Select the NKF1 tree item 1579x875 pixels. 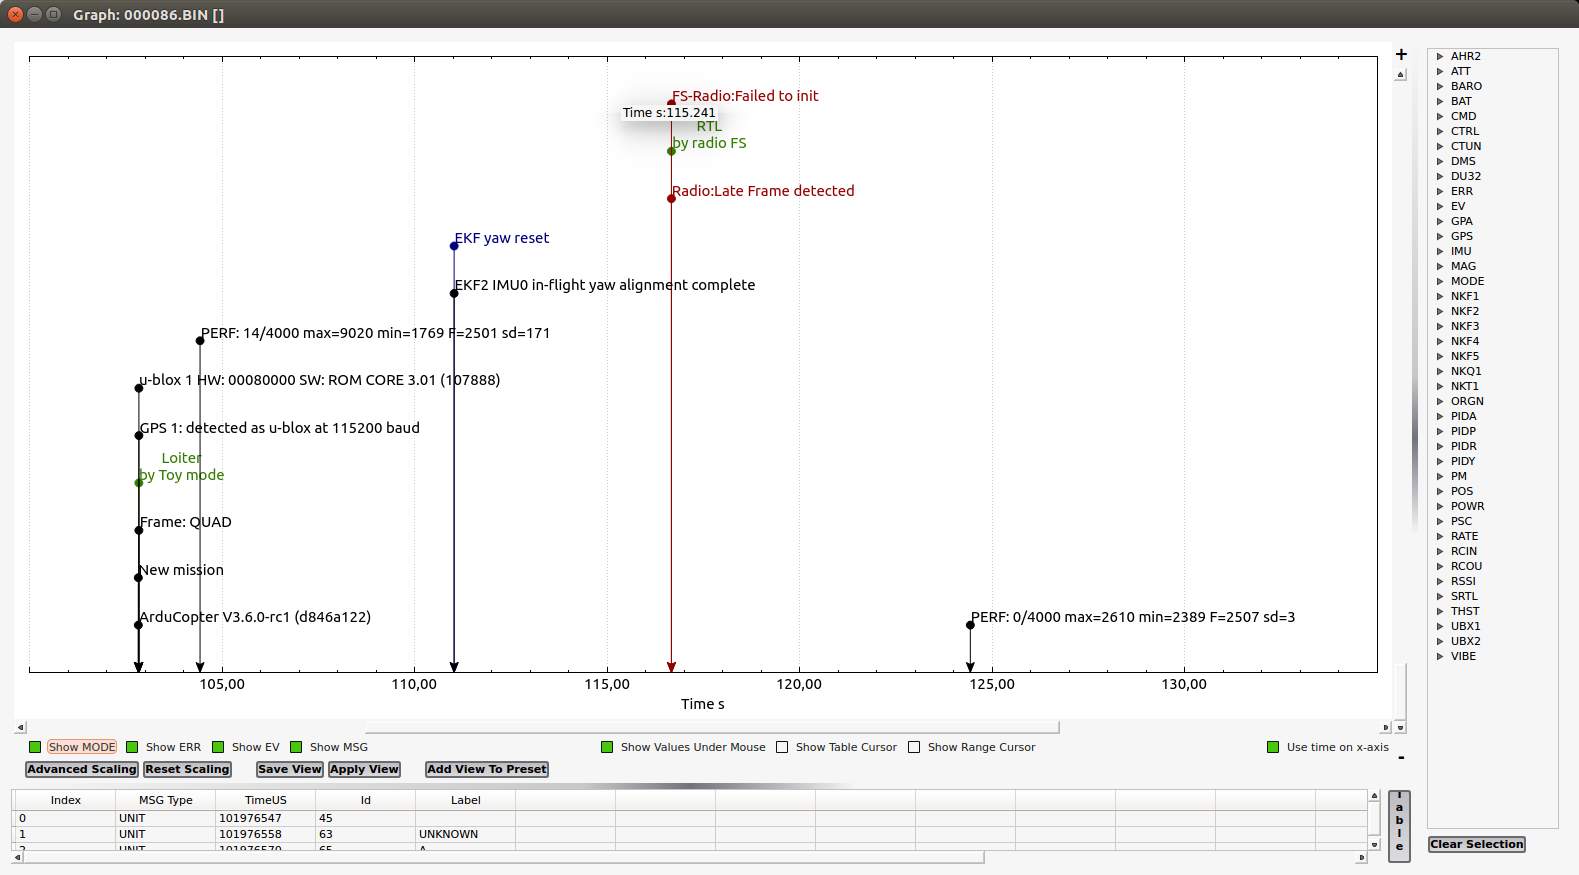click(x=1465, y=296)
